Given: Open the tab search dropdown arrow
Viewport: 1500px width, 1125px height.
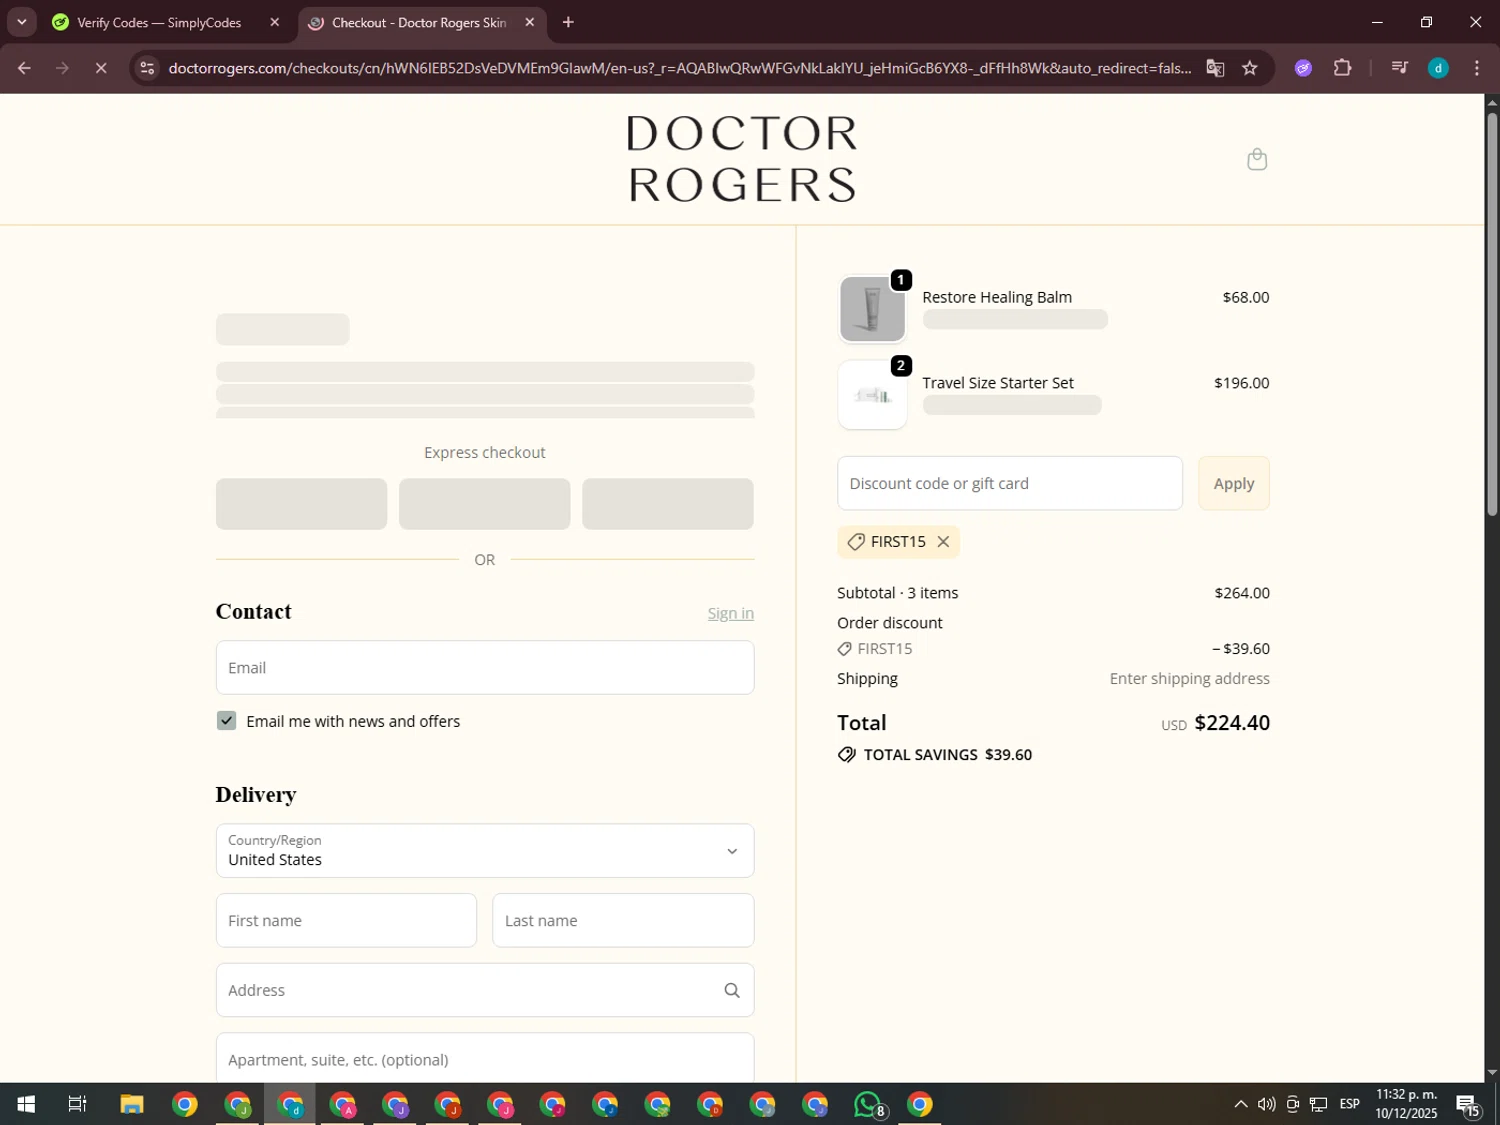Looking at the screenshot, I should pyautogui.click(x=21, y=22).
